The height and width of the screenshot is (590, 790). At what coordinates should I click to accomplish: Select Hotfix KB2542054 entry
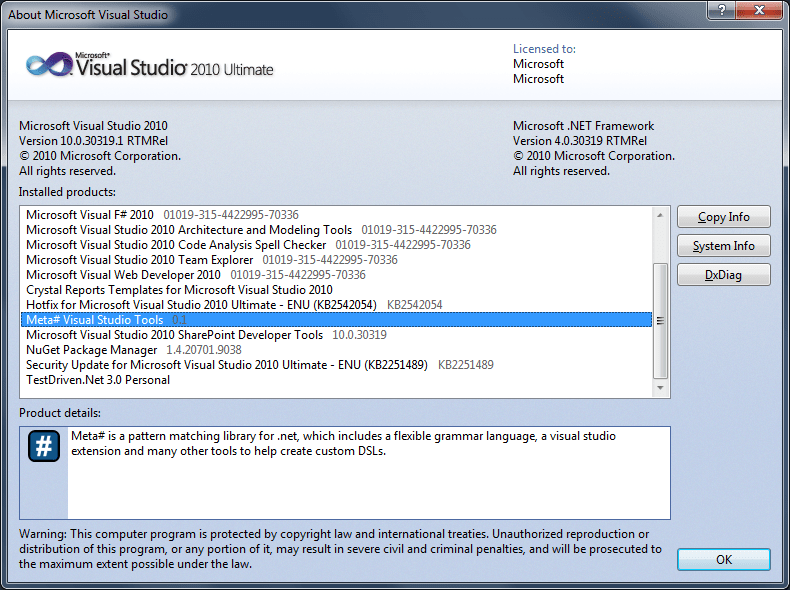(x=336, y=305)
